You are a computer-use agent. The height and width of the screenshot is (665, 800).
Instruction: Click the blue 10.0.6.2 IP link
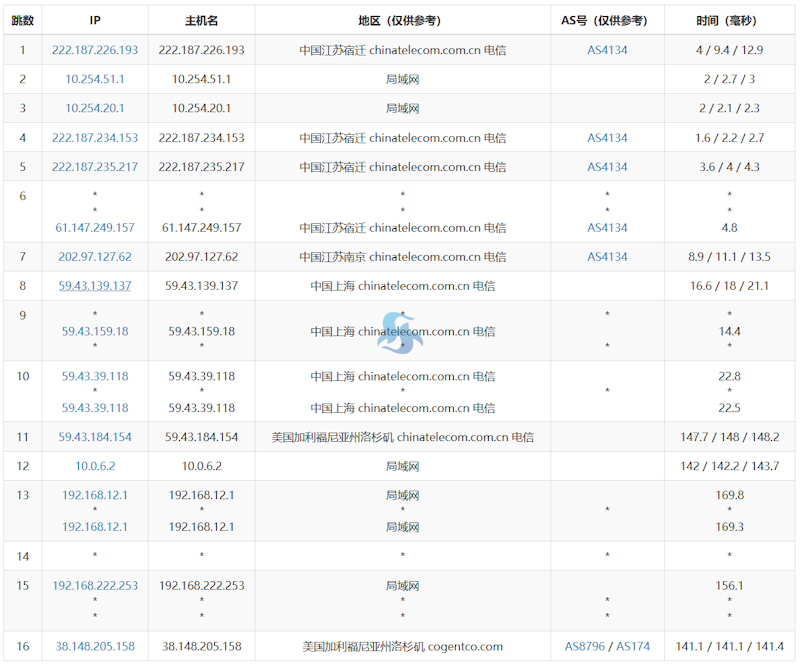pyautogui.click(x=95, y=466)
